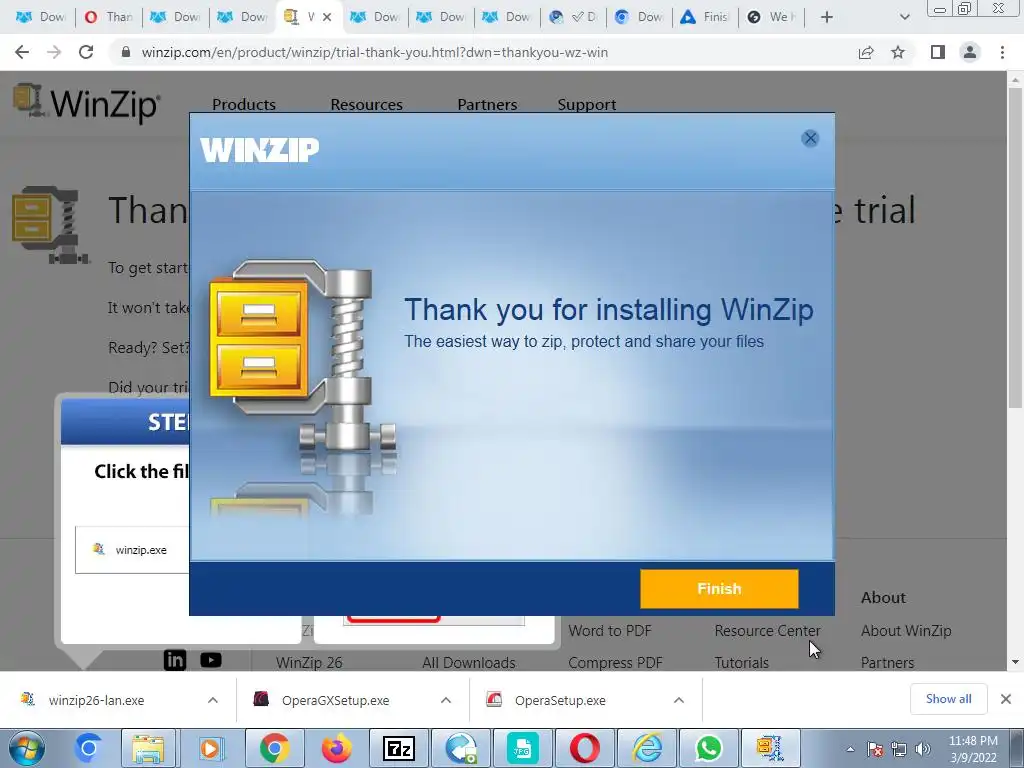The height and width of the screenshot is (768, 1024).
Task: Open the WinZip installer taskbar icon
Action: 771,748
